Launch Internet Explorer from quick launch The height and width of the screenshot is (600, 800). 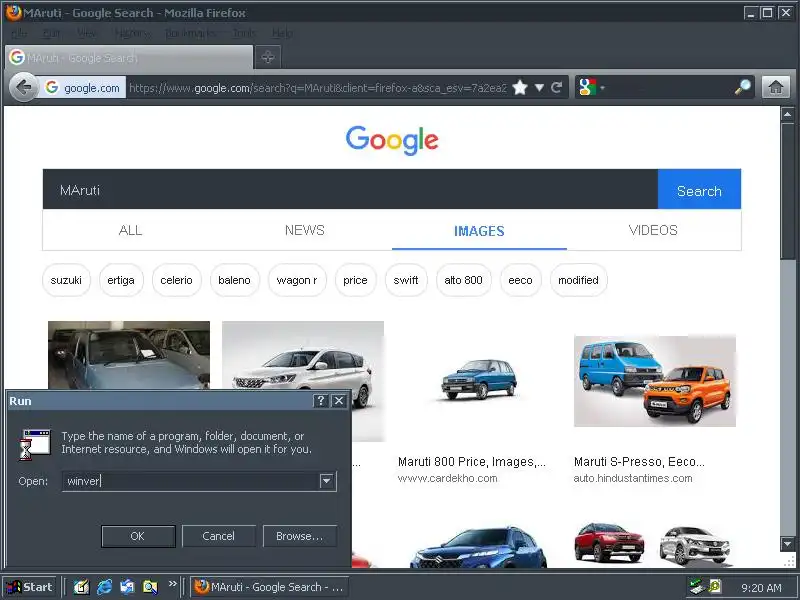pos(104,587)
